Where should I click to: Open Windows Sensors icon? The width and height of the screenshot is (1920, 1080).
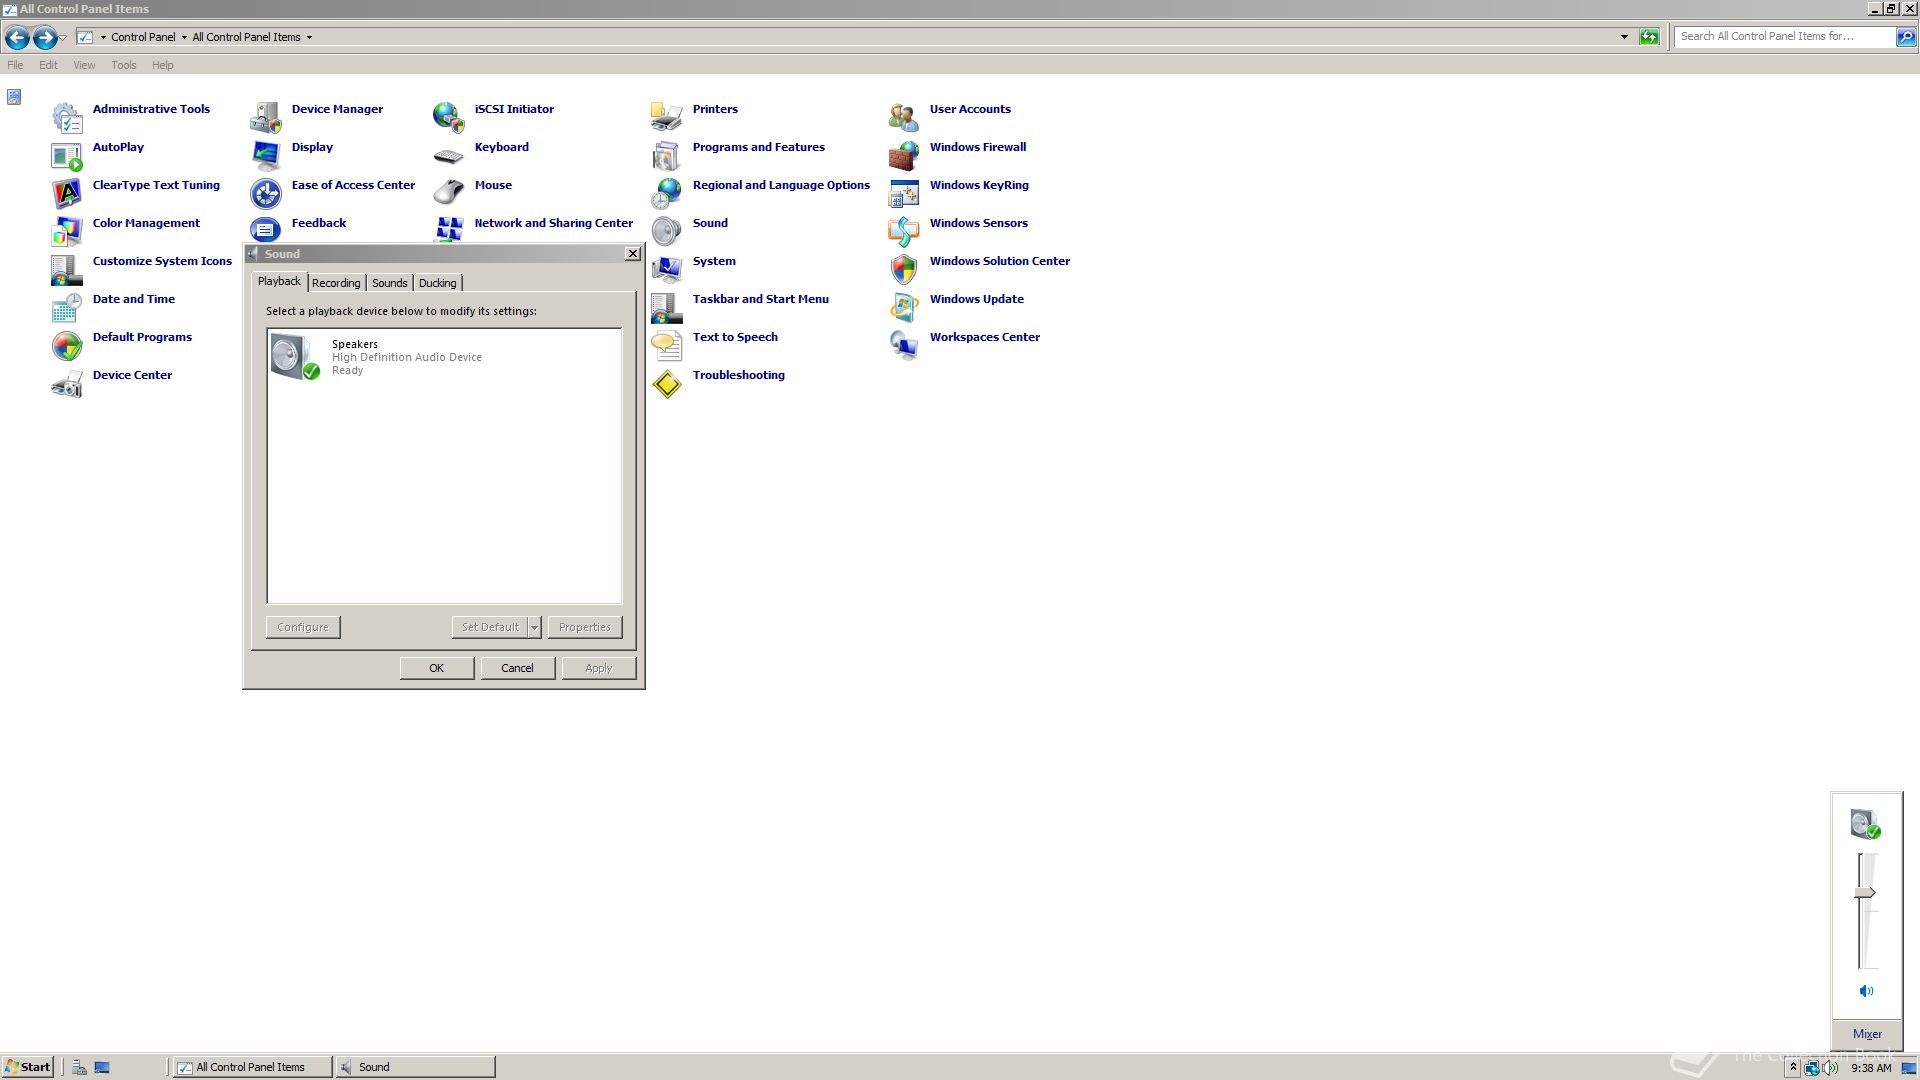click(x=904, y=232)
